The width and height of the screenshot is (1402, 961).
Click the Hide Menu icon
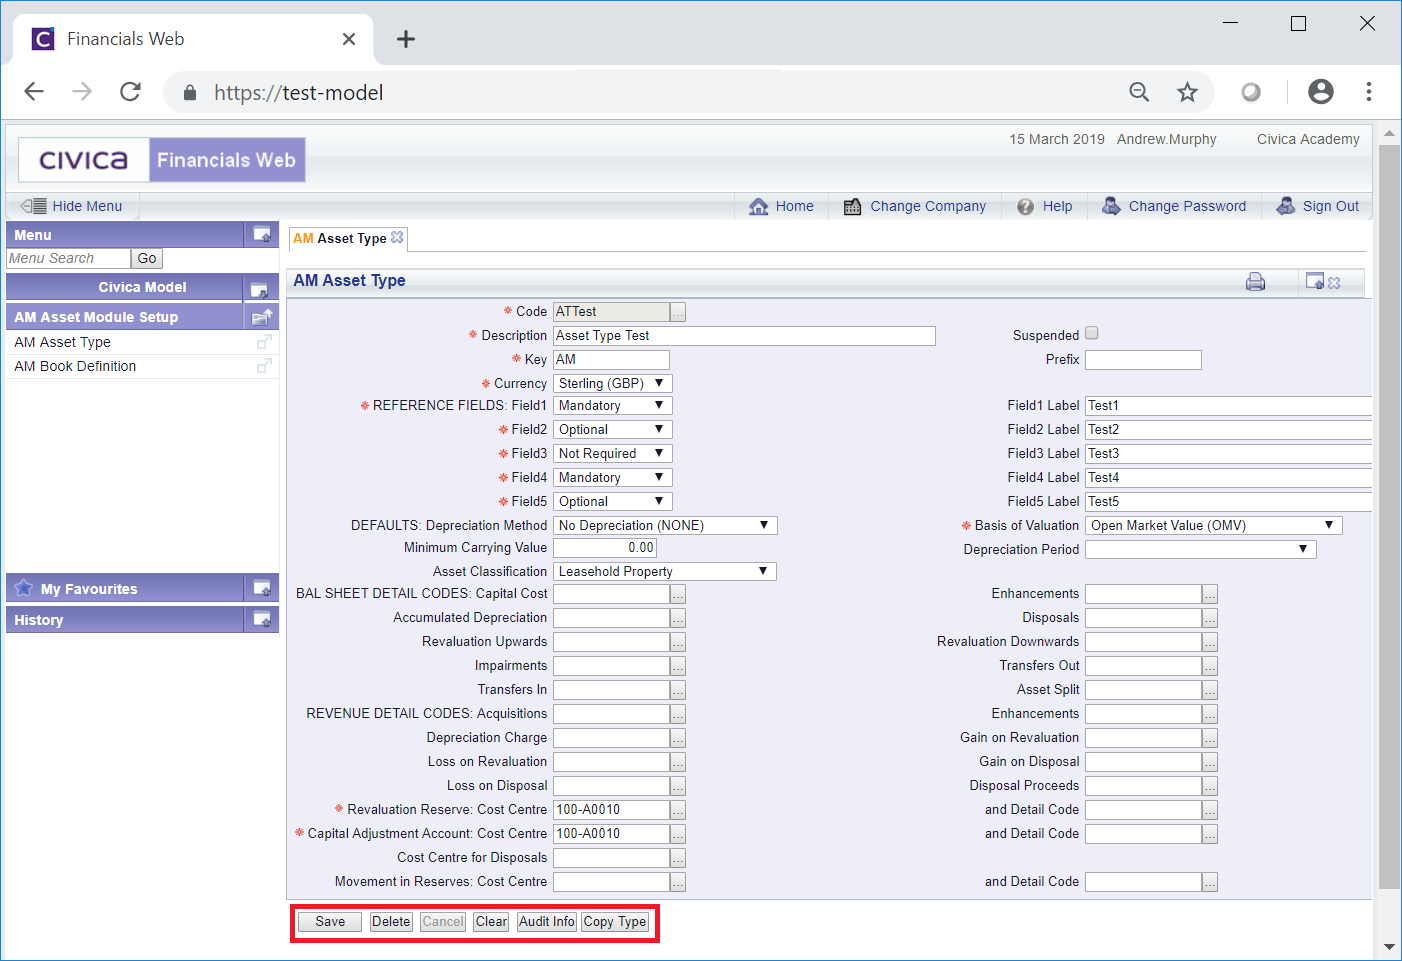33,206
